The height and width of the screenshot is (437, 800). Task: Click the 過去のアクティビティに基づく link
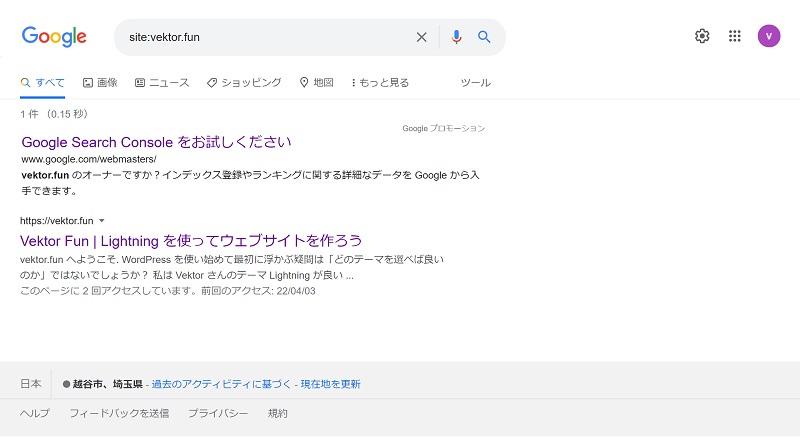point(221,384)
